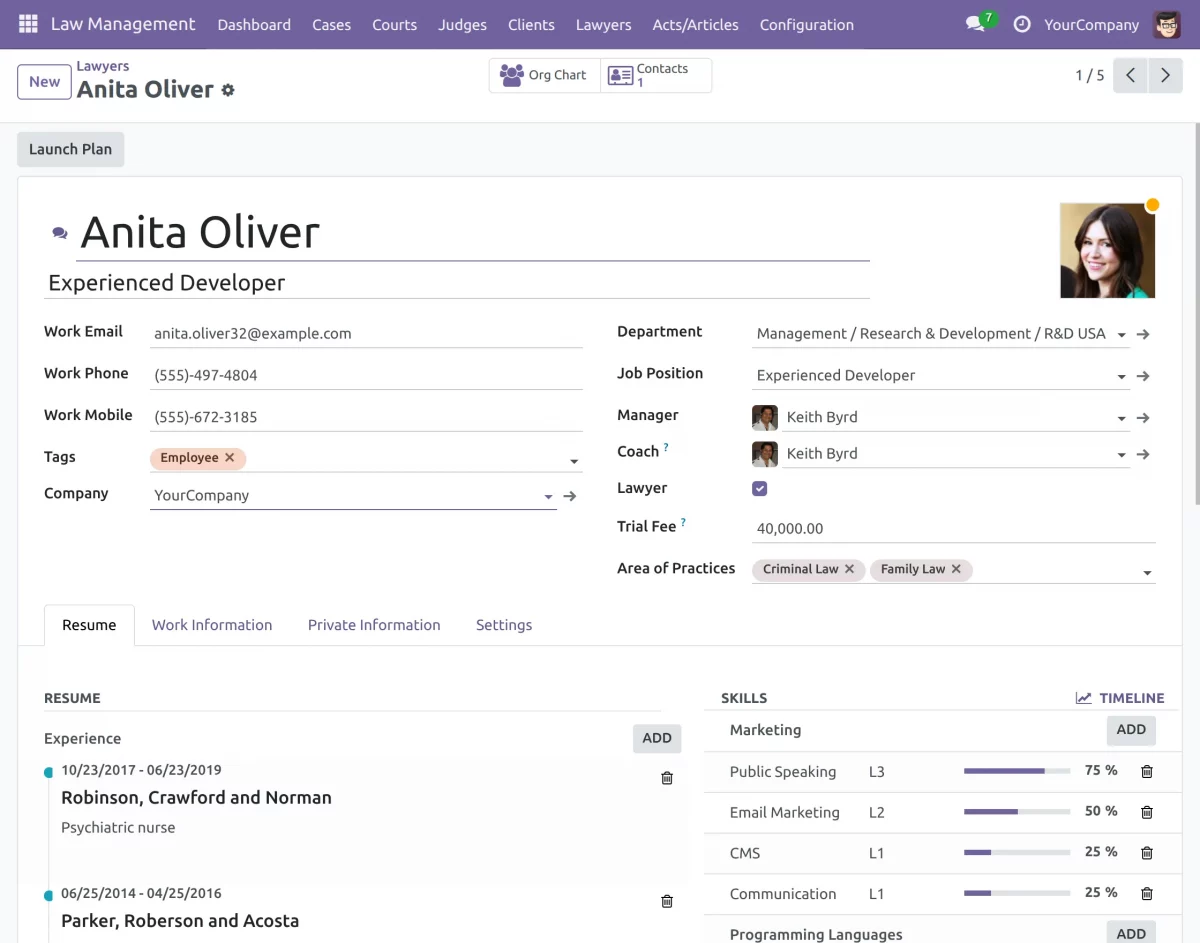Screen dimensions: 1200x943
Task: Click the Email Marketing progress bar
Action: click(1016, 812)
